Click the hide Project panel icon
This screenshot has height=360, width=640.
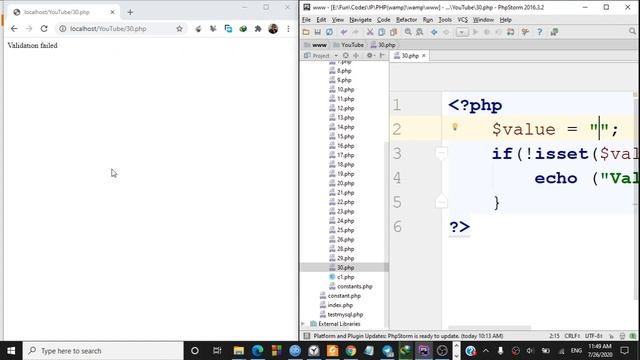click(382, 56)
